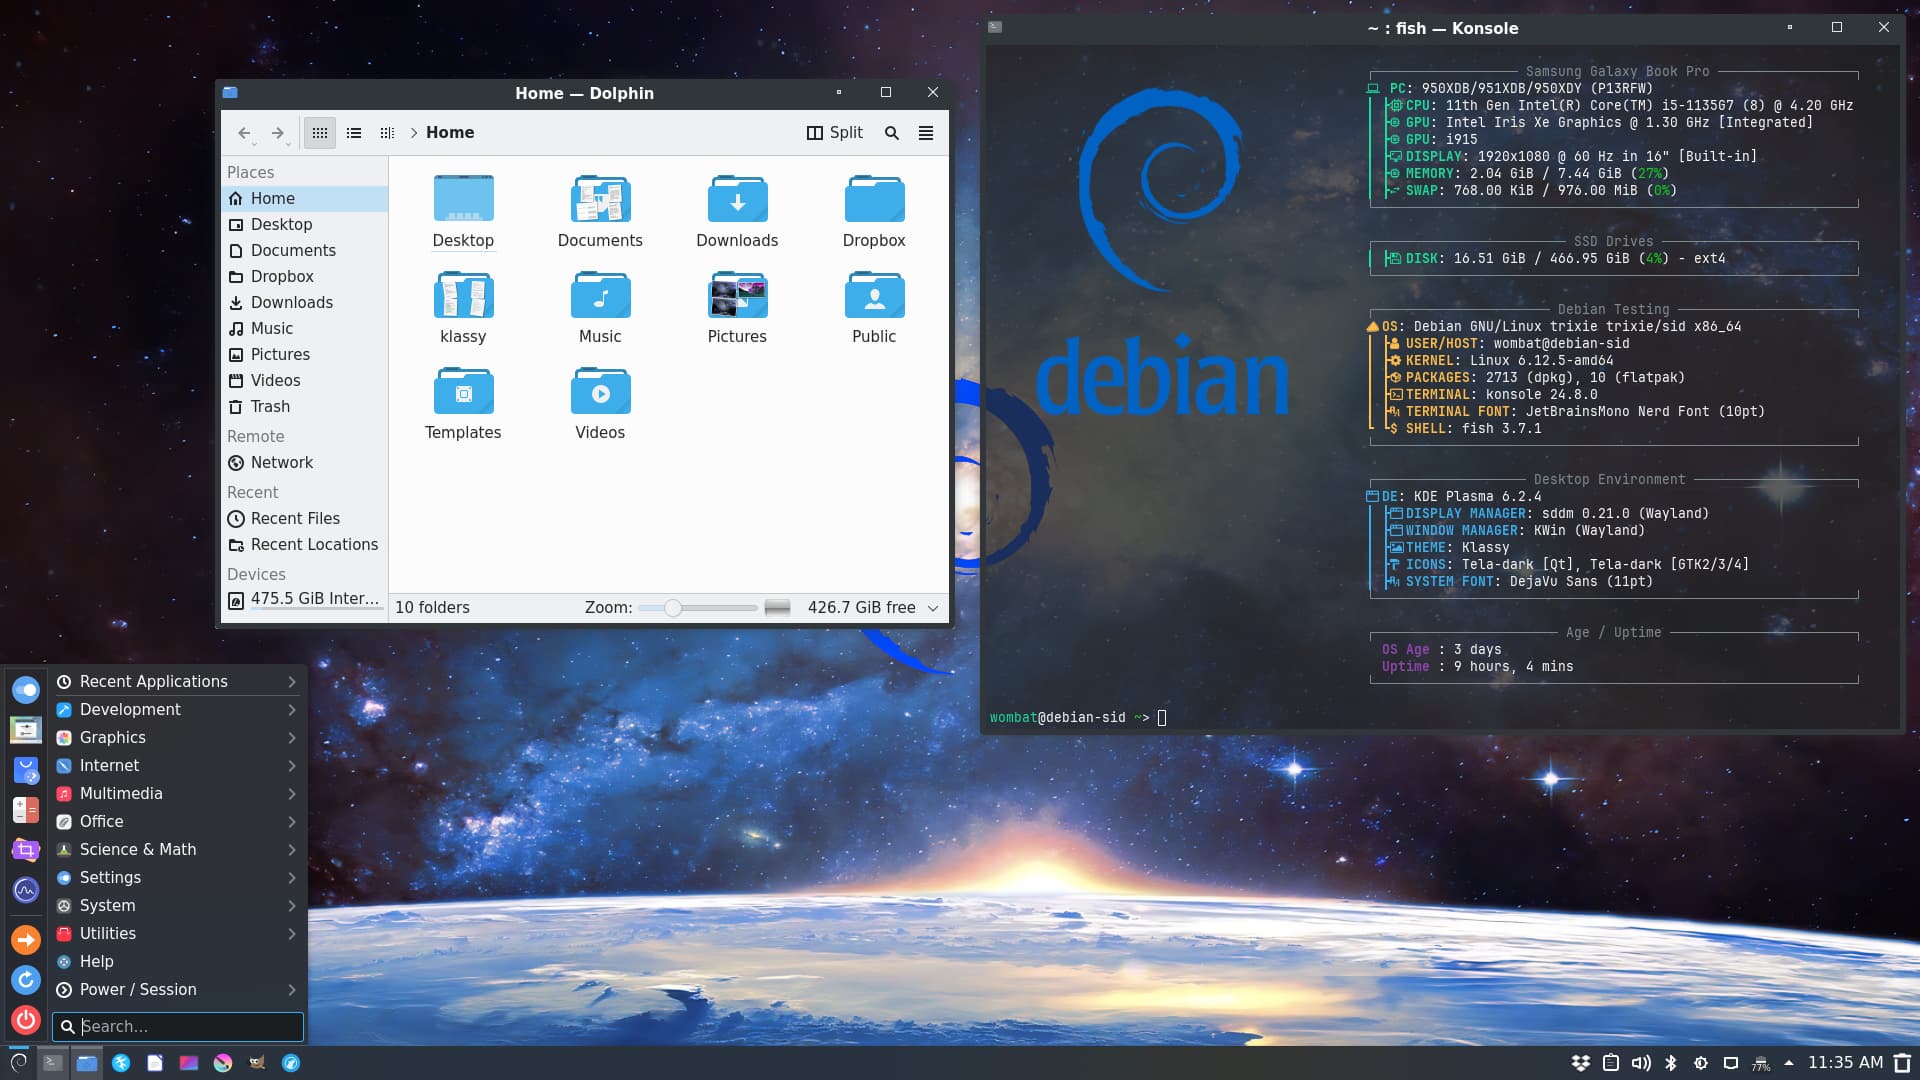Screen dimensions: 1920x1080
Task: Switch Dolphin to icons view mode
Action: coord(320,133)
